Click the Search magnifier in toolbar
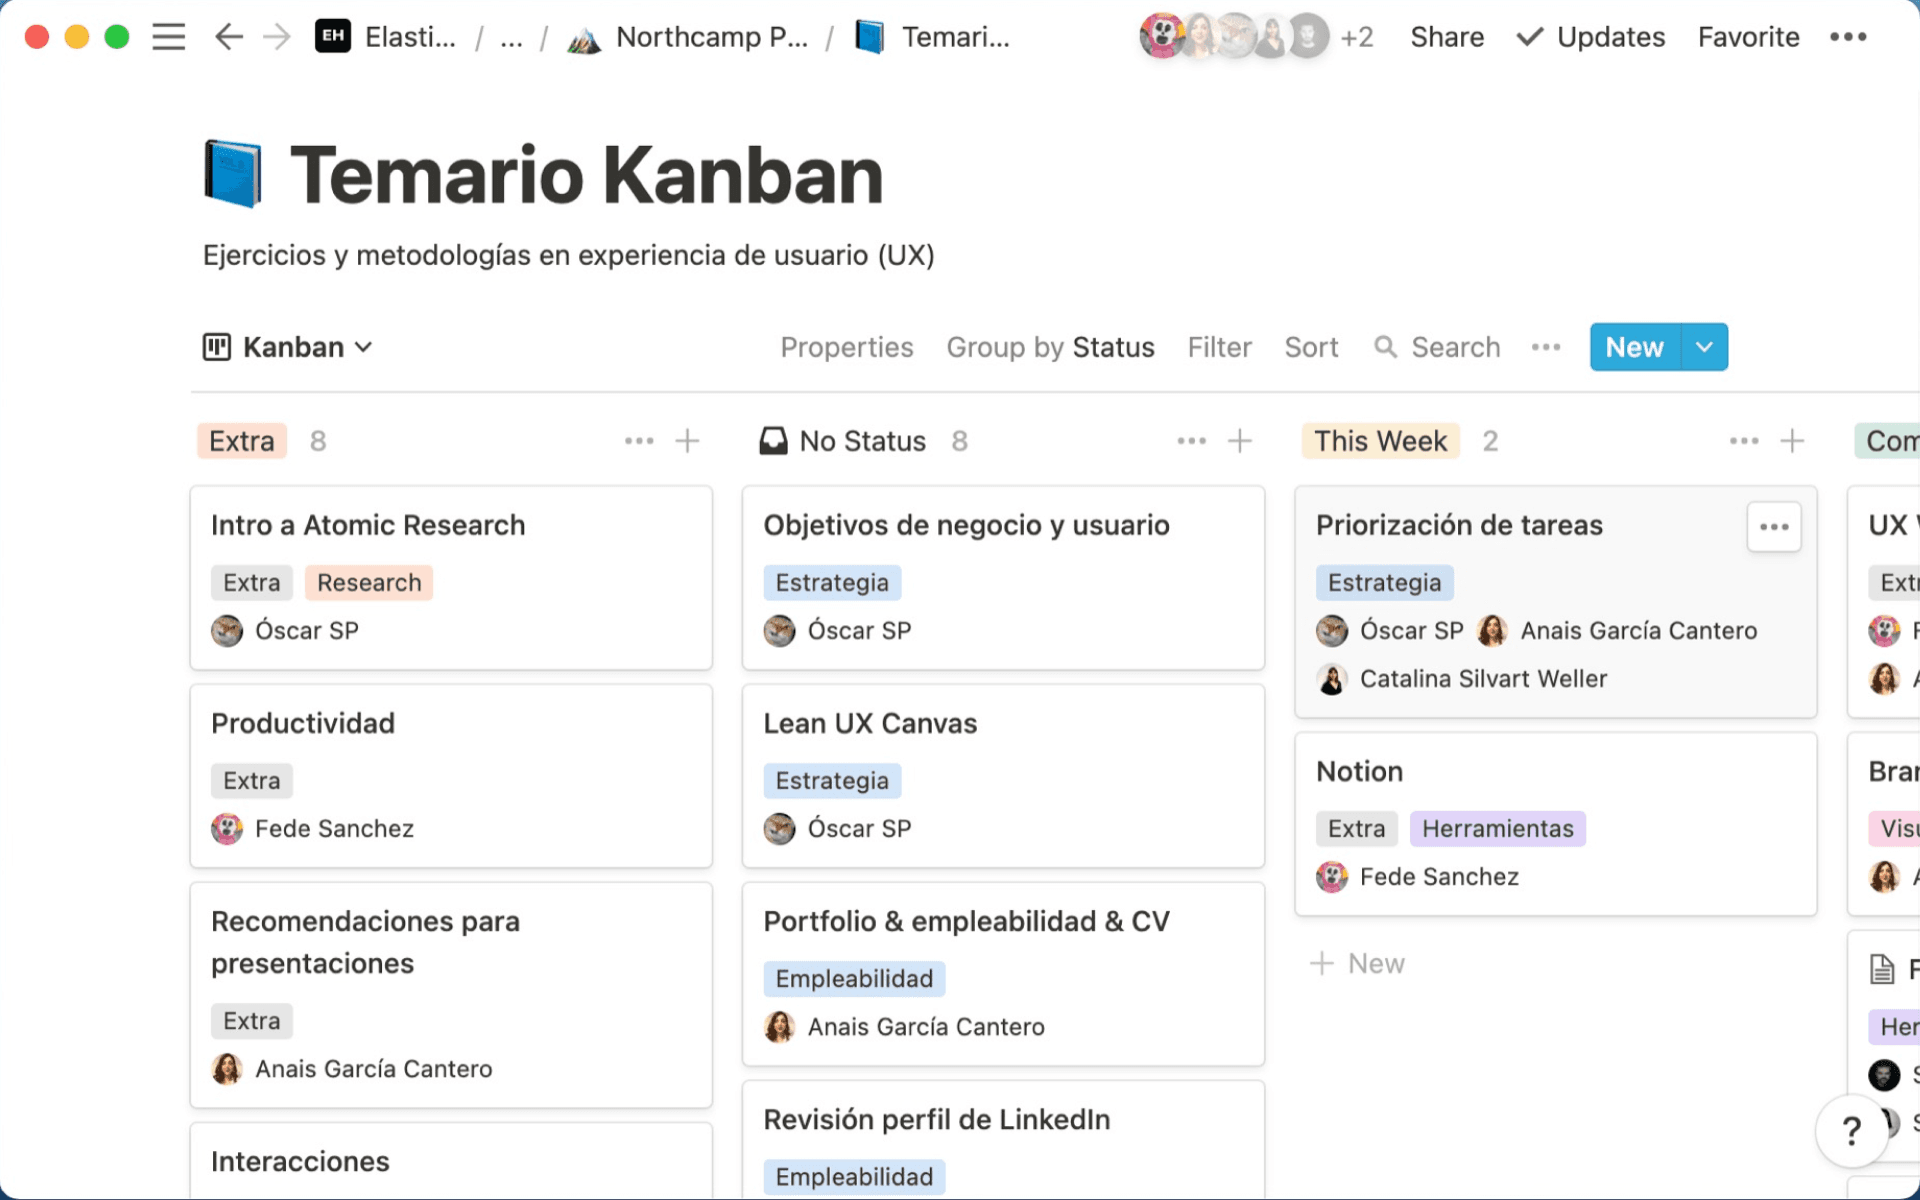The image size is (1920, 1200). [x=1385, y=347]
